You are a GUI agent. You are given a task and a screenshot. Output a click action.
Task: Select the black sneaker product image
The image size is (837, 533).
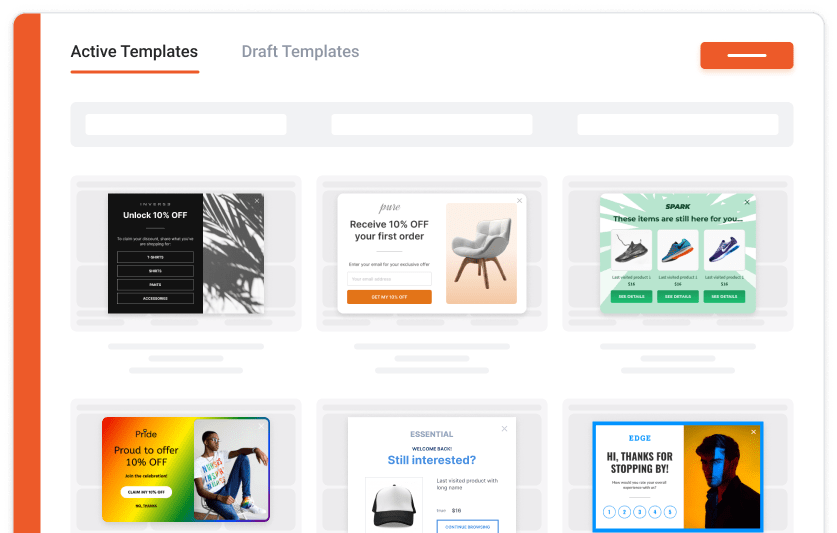click(631, 250)
